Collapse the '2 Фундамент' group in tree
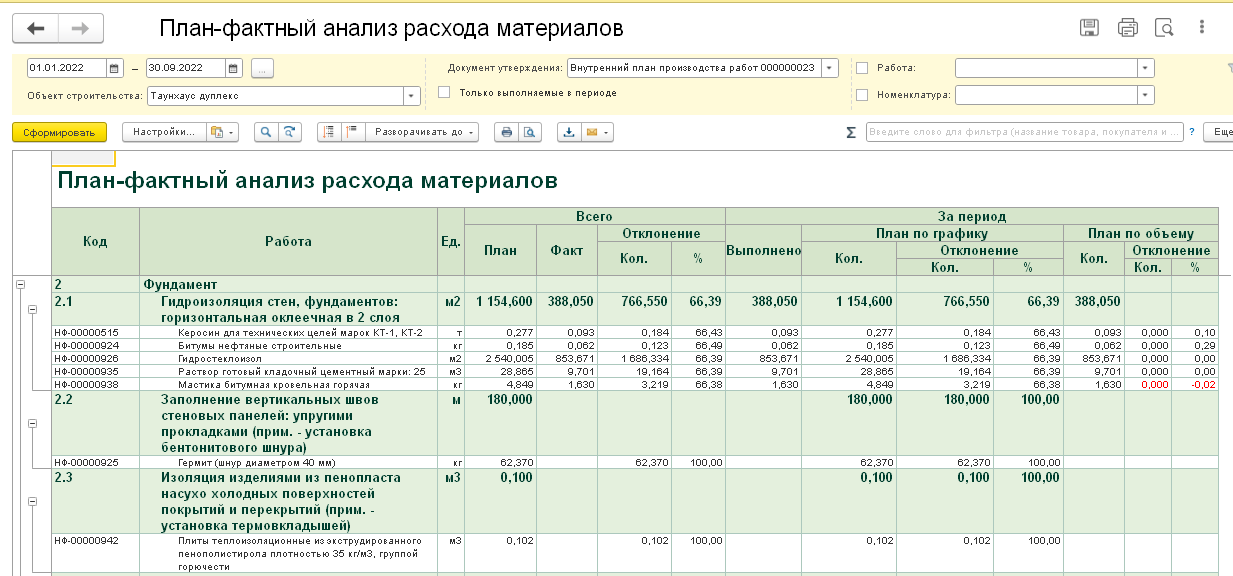The height and width of the screenshot is (576, 1233). coord(20,285)
